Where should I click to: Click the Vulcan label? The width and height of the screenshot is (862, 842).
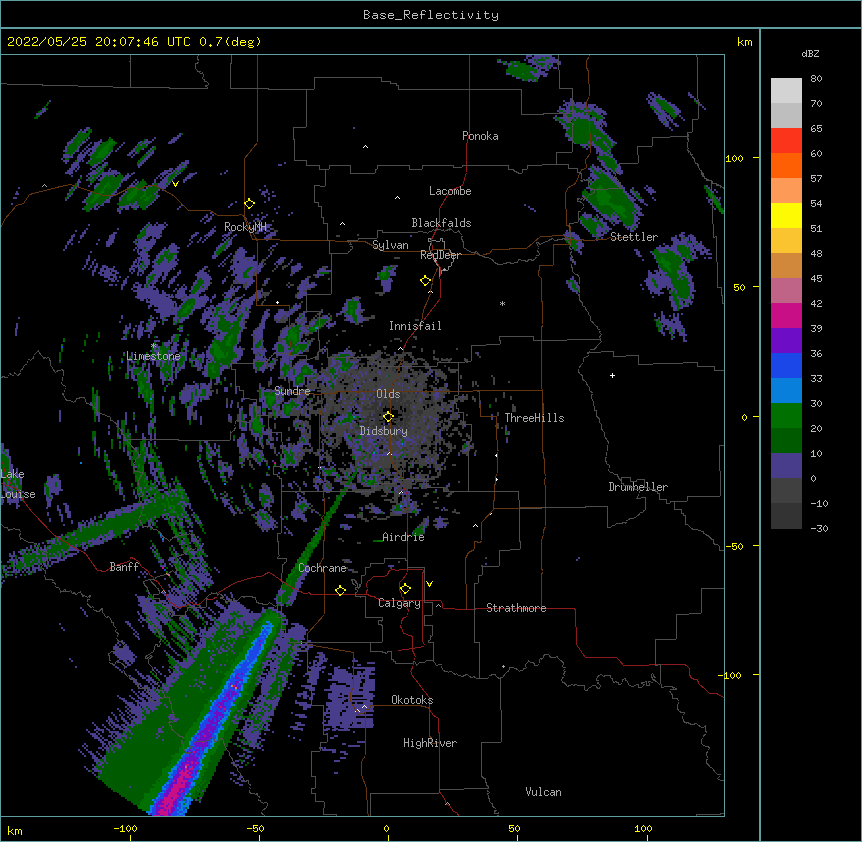point(543,792)
